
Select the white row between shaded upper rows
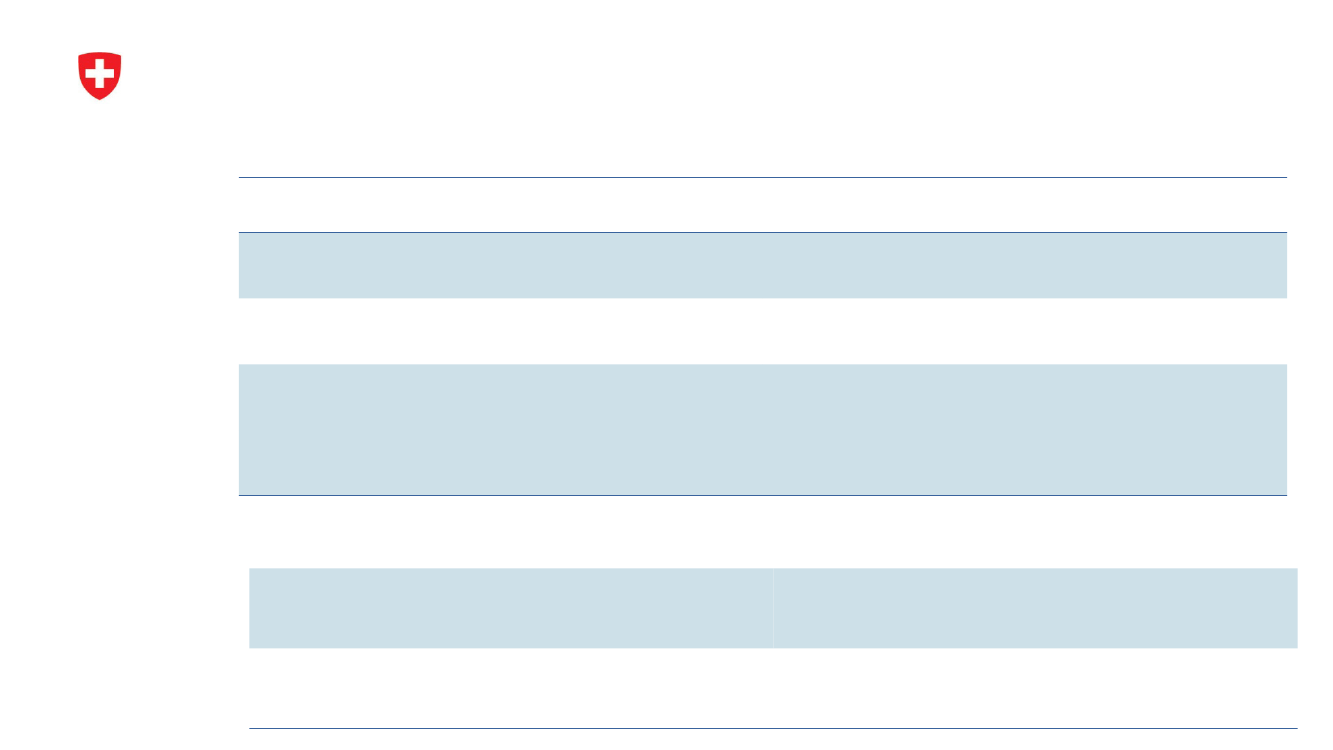[762, 331]
